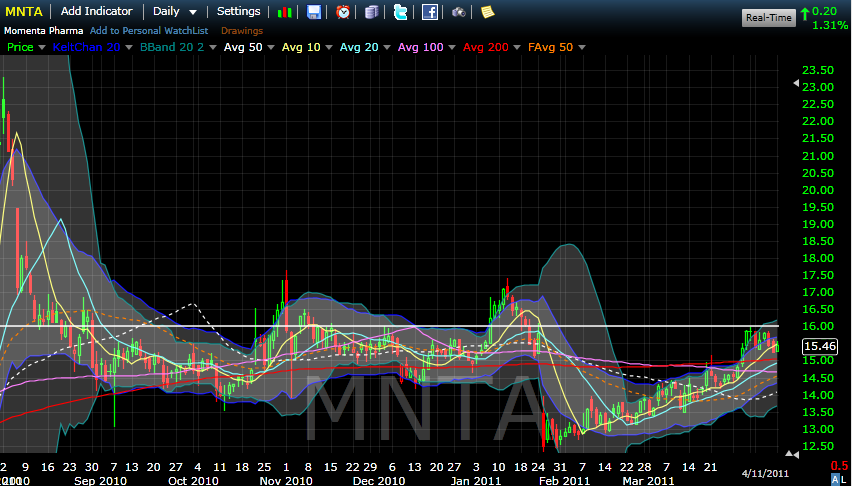The width and height of the screenshot is (852, 486).
Task: Click the Dec 2010 axis label
Action: coord(379,481)
